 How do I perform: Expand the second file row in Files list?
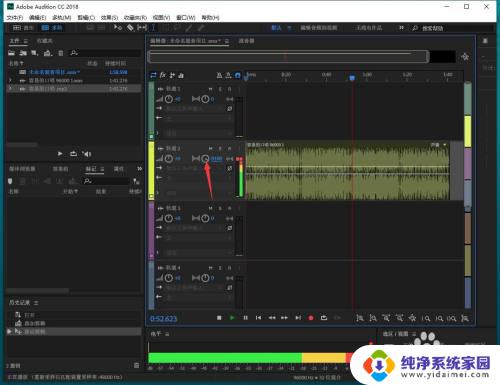pyautogui.click(x=10, y=80)
